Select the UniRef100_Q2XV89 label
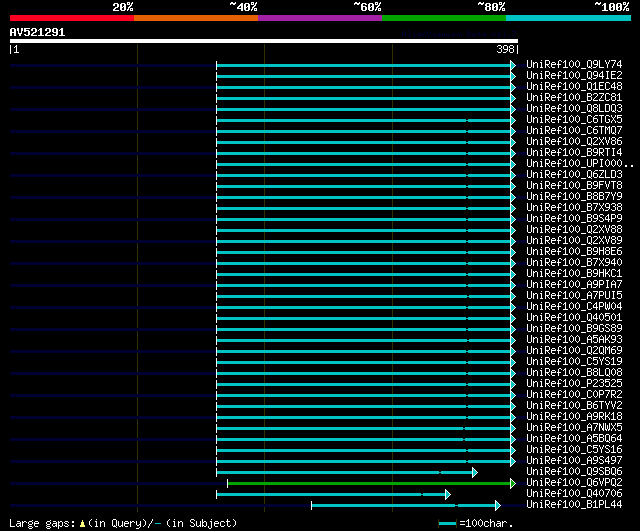Screen dimensions: 640x531 (x=574, y=241)
